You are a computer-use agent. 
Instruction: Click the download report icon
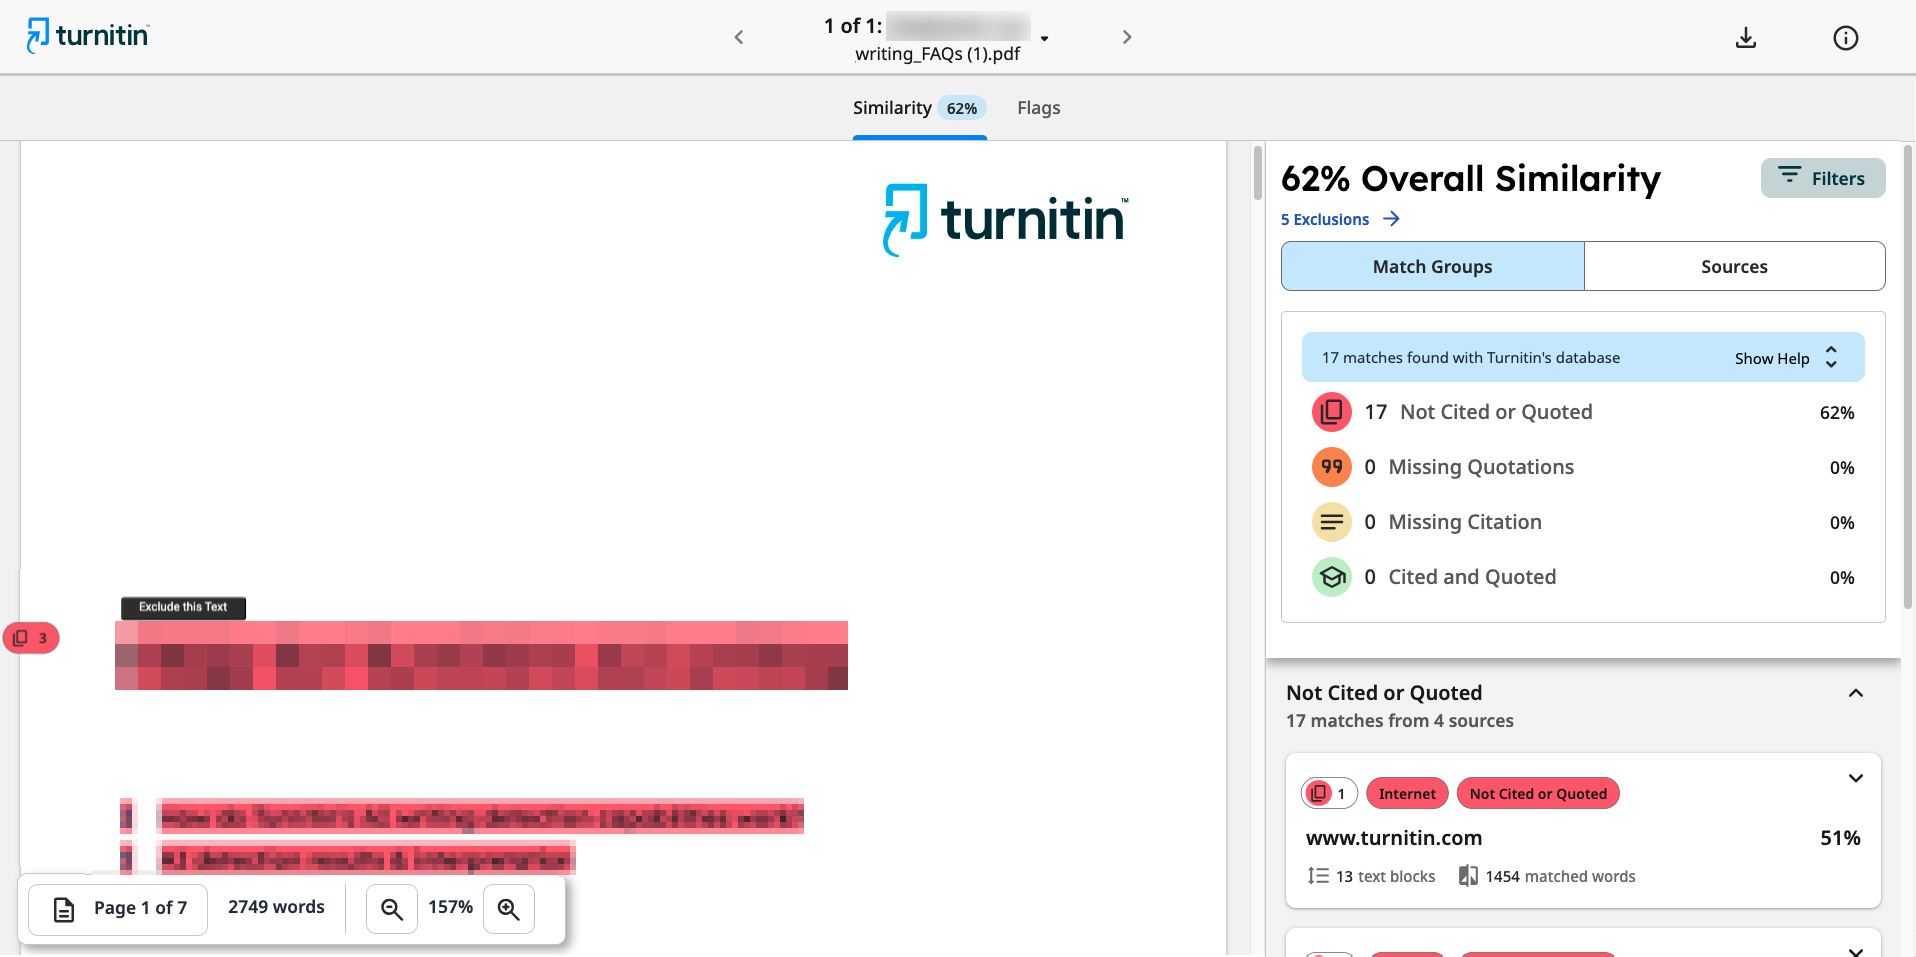pos(1745,38)
